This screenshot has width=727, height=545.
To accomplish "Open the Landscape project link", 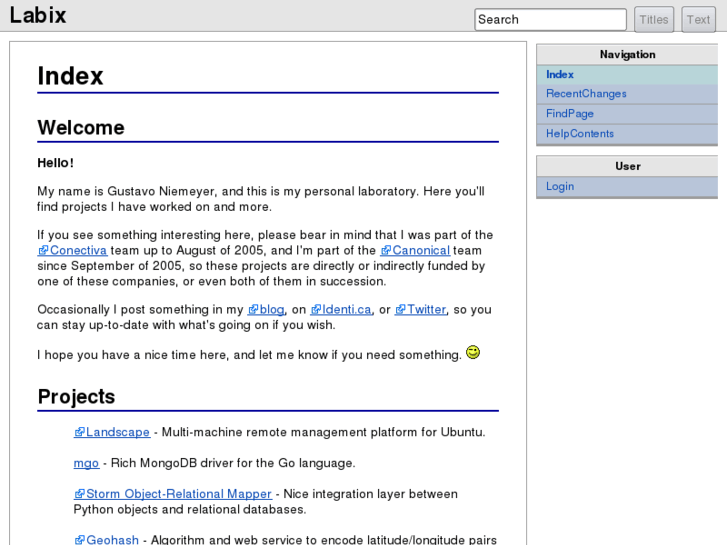I will 118,433.
